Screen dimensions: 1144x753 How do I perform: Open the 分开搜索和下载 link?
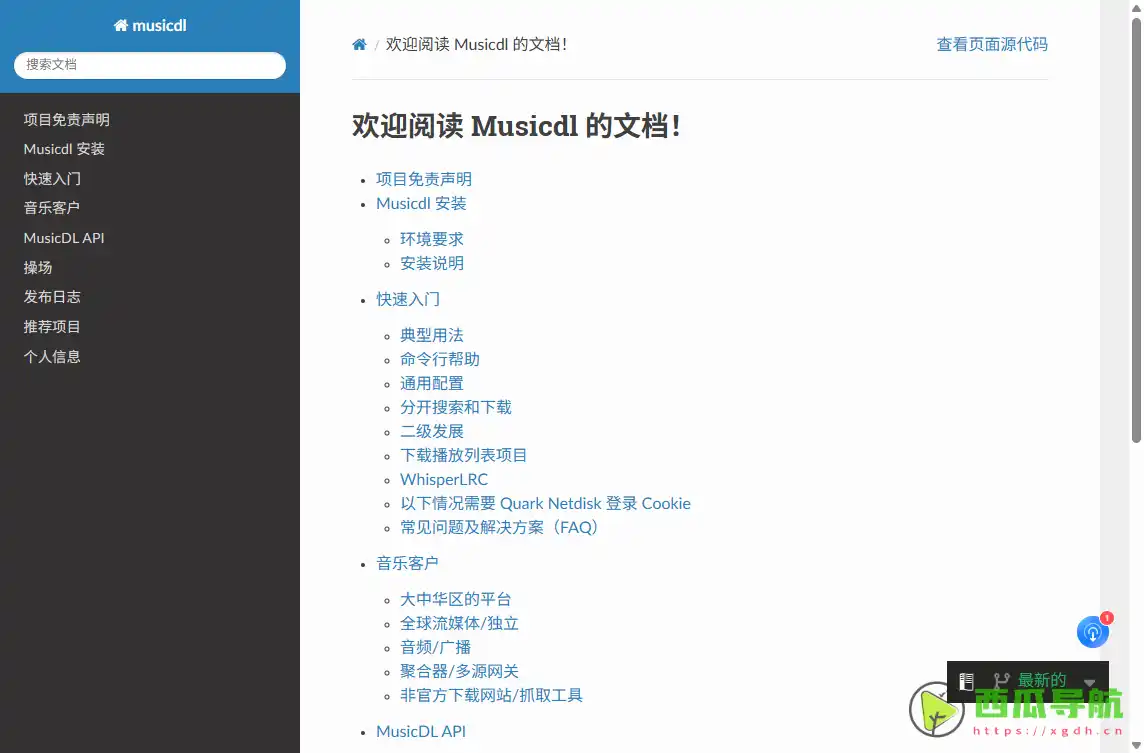tap(456, 407)
